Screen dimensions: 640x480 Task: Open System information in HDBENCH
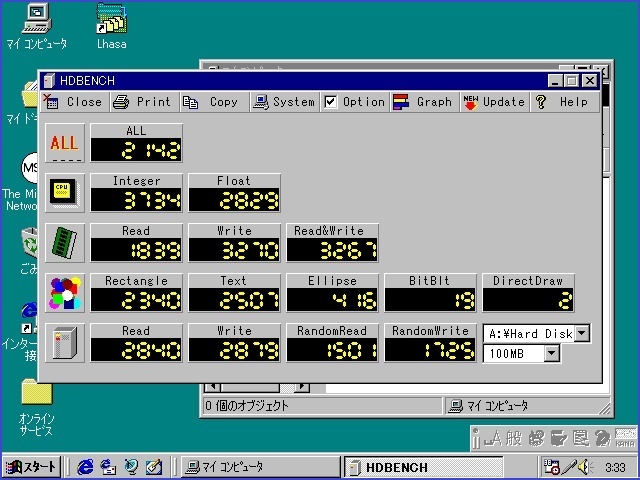285,102
